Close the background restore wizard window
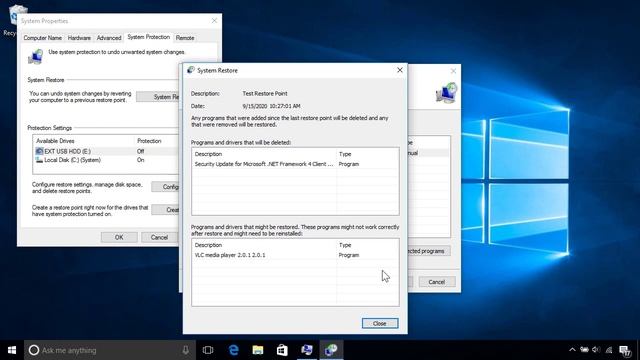The height and width of the screenshot is (360, 640). pyautogui.click(x=453, y=71)
